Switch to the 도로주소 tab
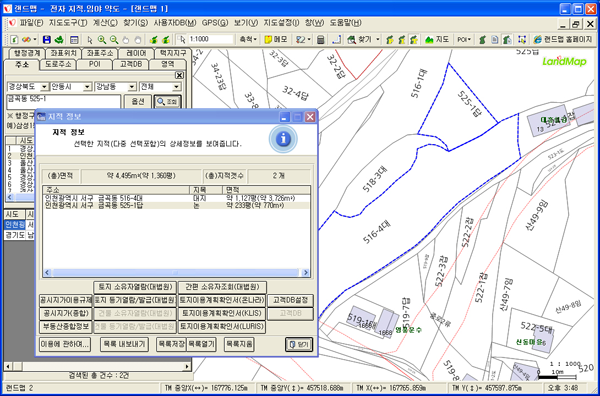 (x=58, y=64)
